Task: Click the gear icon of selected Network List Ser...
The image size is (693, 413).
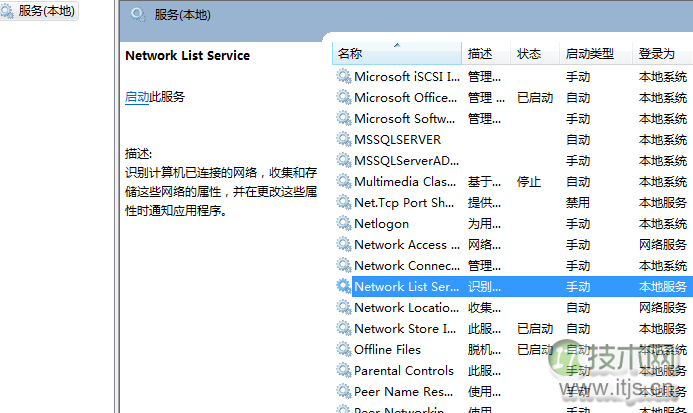Action: (x=343, y=287)
